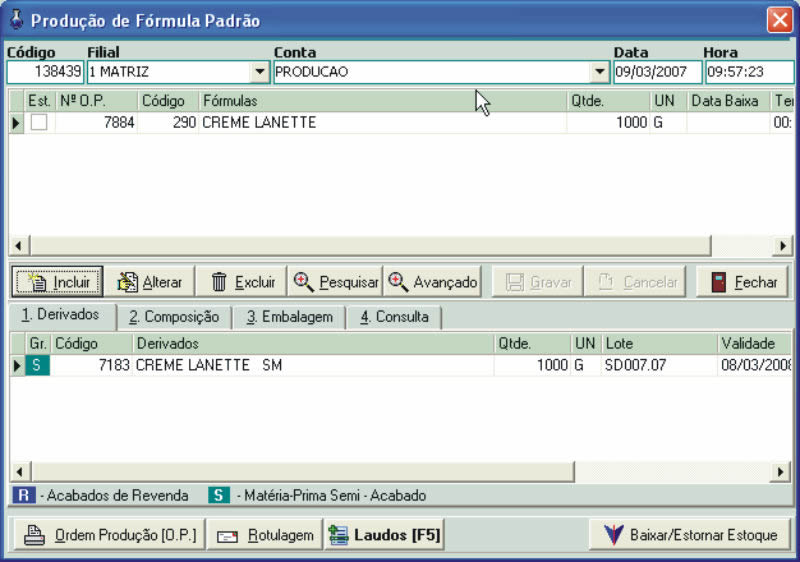Click the Derivados column header
Screen dimensions: 800x562
pyautogui.click(x=313, y=344)
